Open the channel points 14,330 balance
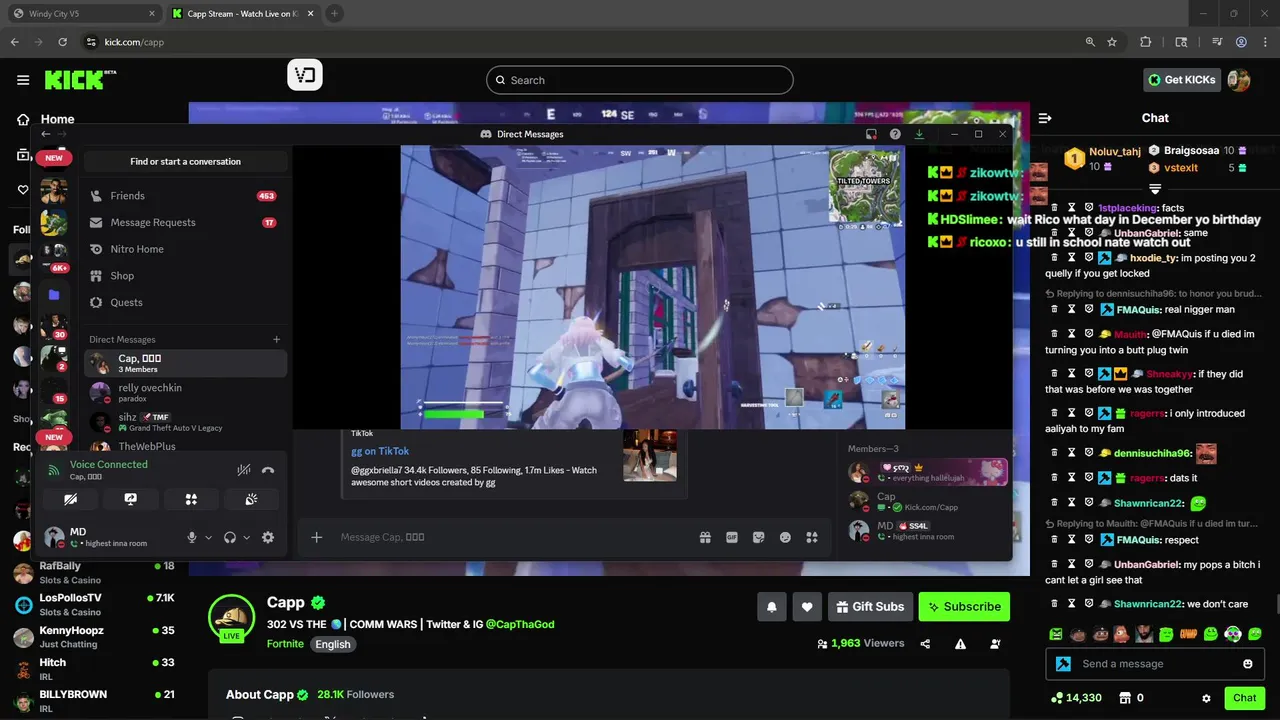 1076,698
